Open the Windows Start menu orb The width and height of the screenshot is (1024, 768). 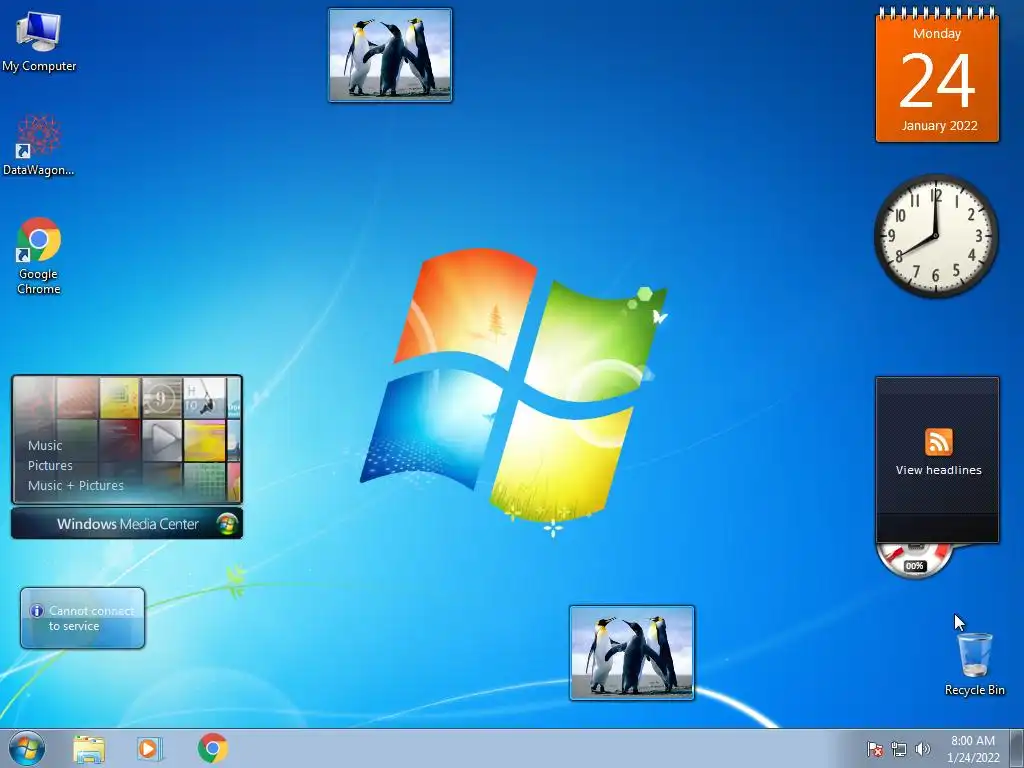tap(27, 748)
